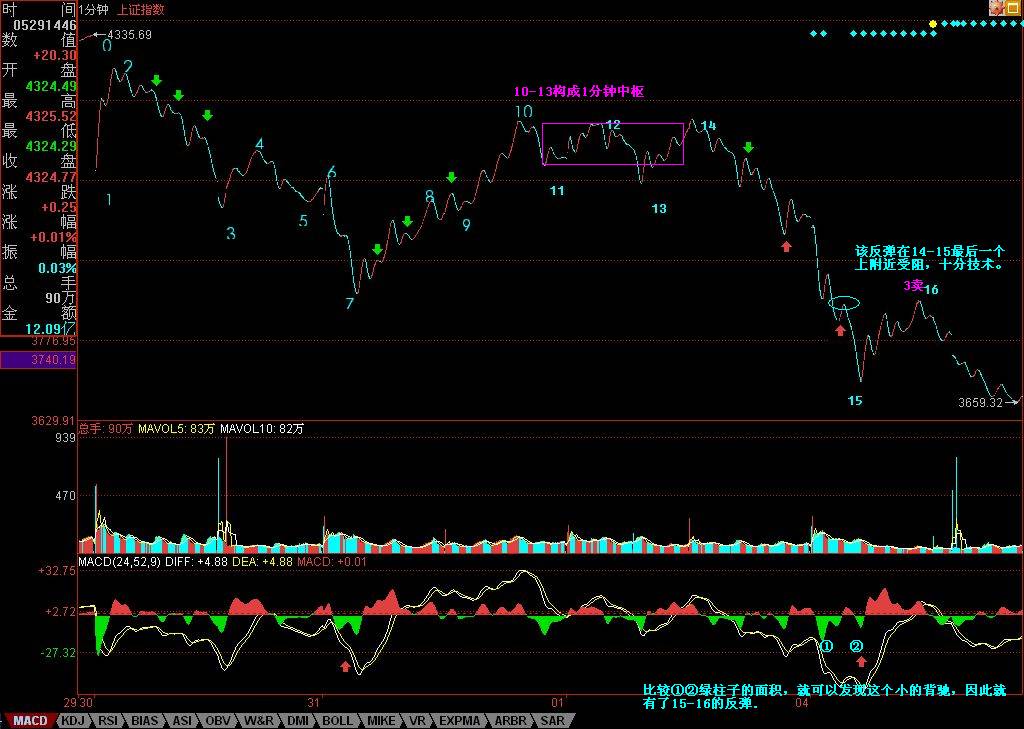Screen dimensions: 1024x729
Task: Click the magenta 3卖 sell signal label
Action: [x=913, y=285]
